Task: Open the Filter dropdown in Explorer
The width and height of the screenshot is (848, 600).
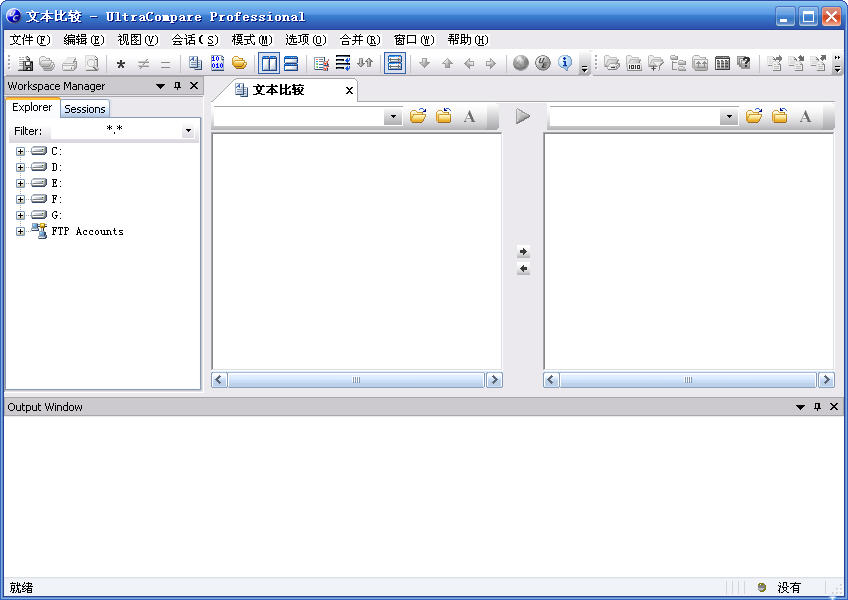Action: pyautogui.click(x=187, y=131)
